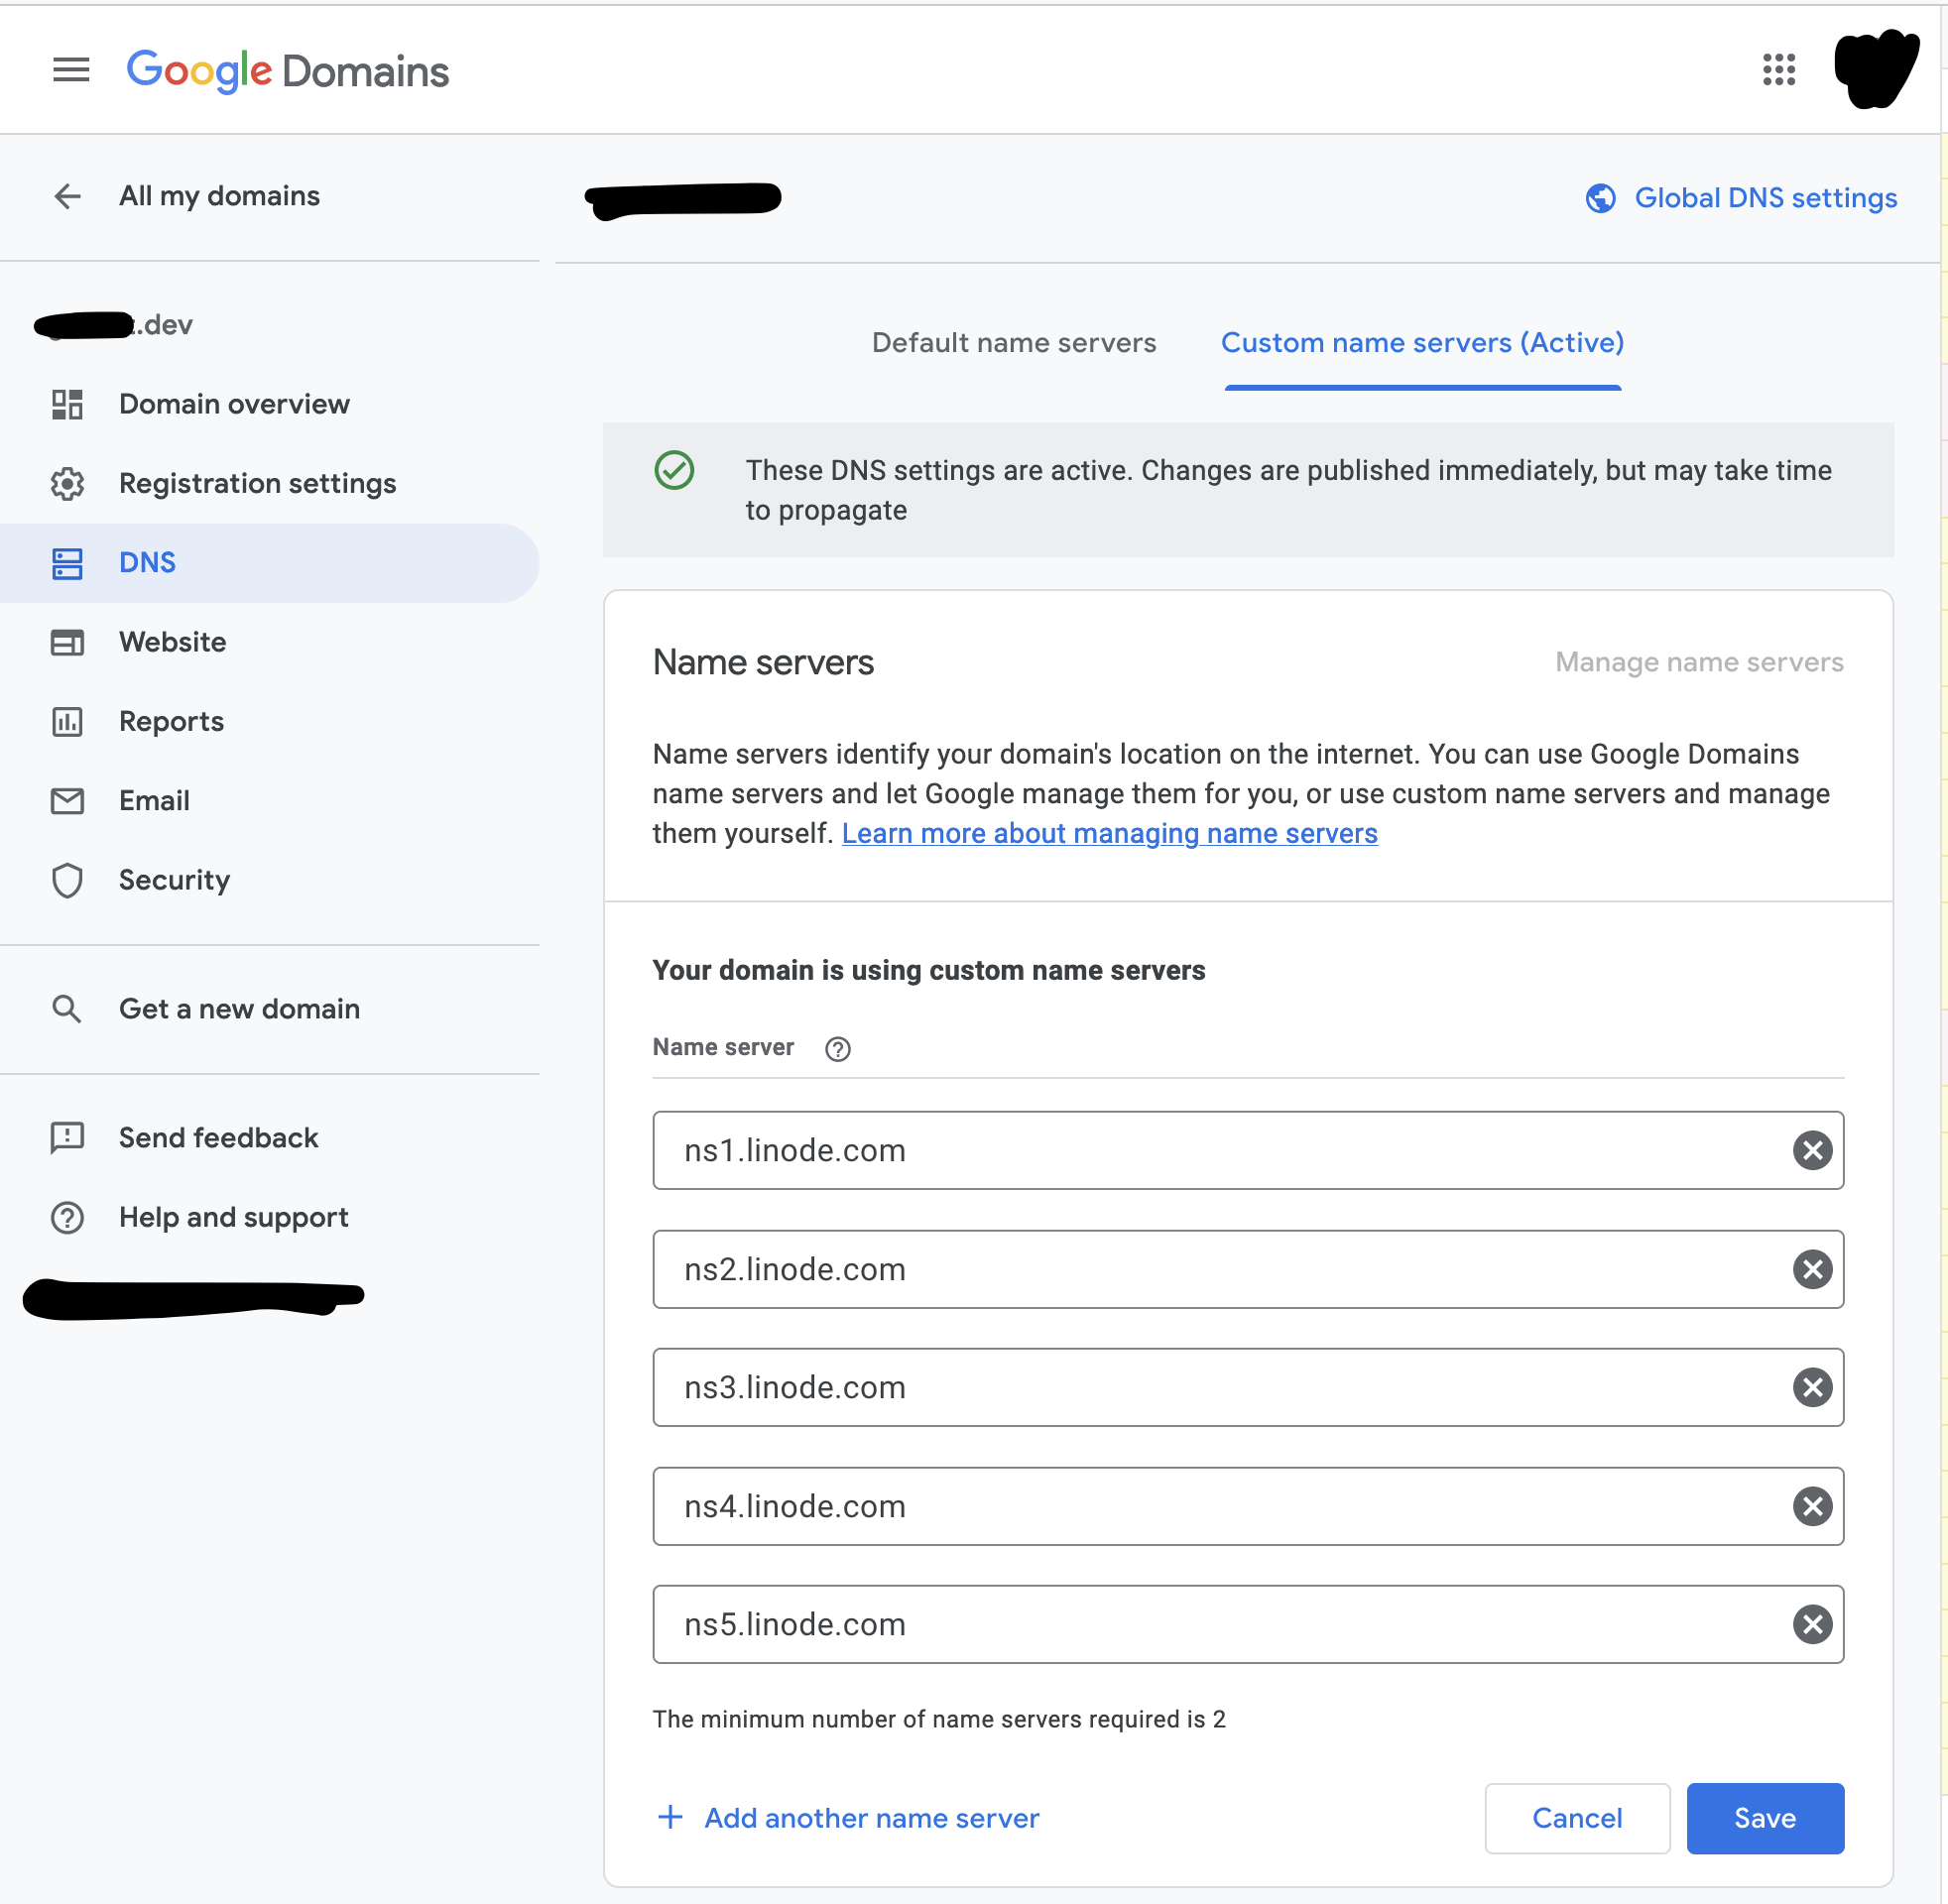Image resolution: width=1948 pixels, height=1904 pixels.
Task: Save the name server changes
Action: coord(1764,1818)
